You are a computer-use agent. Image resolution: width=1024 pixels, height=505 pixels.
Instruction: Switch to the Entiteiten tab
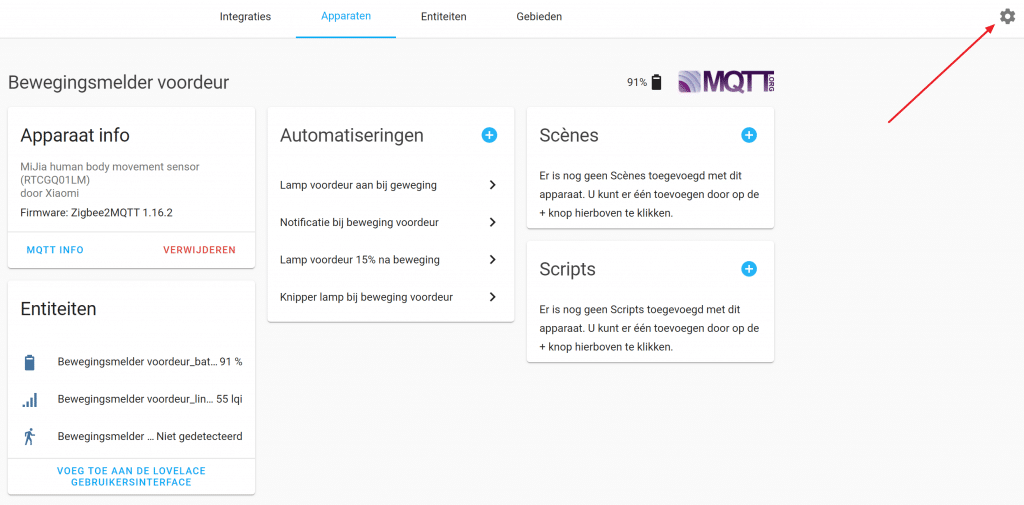point(443,17)
